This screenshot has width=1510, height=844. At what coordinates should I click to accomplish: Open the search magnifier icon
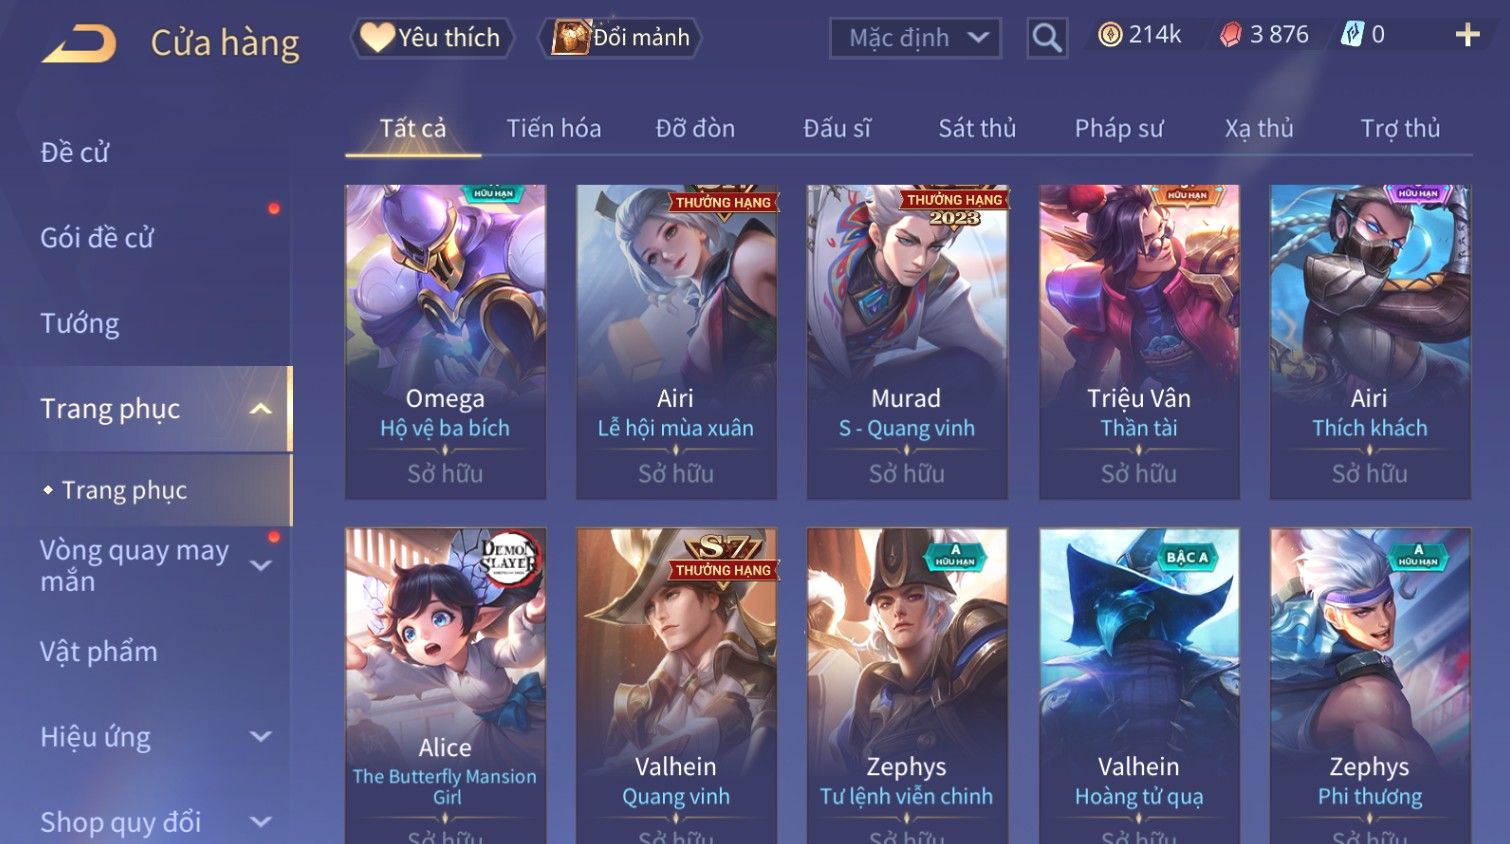tap(1047, 38)
